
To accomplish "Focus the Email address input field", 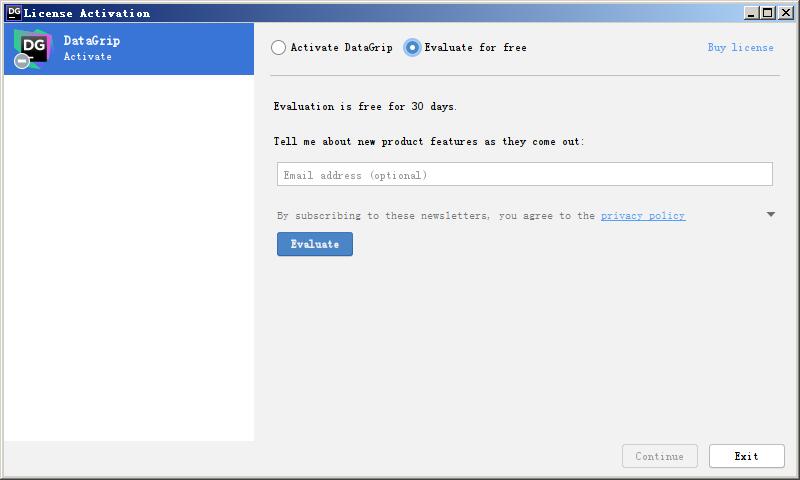I will [524, 174].
